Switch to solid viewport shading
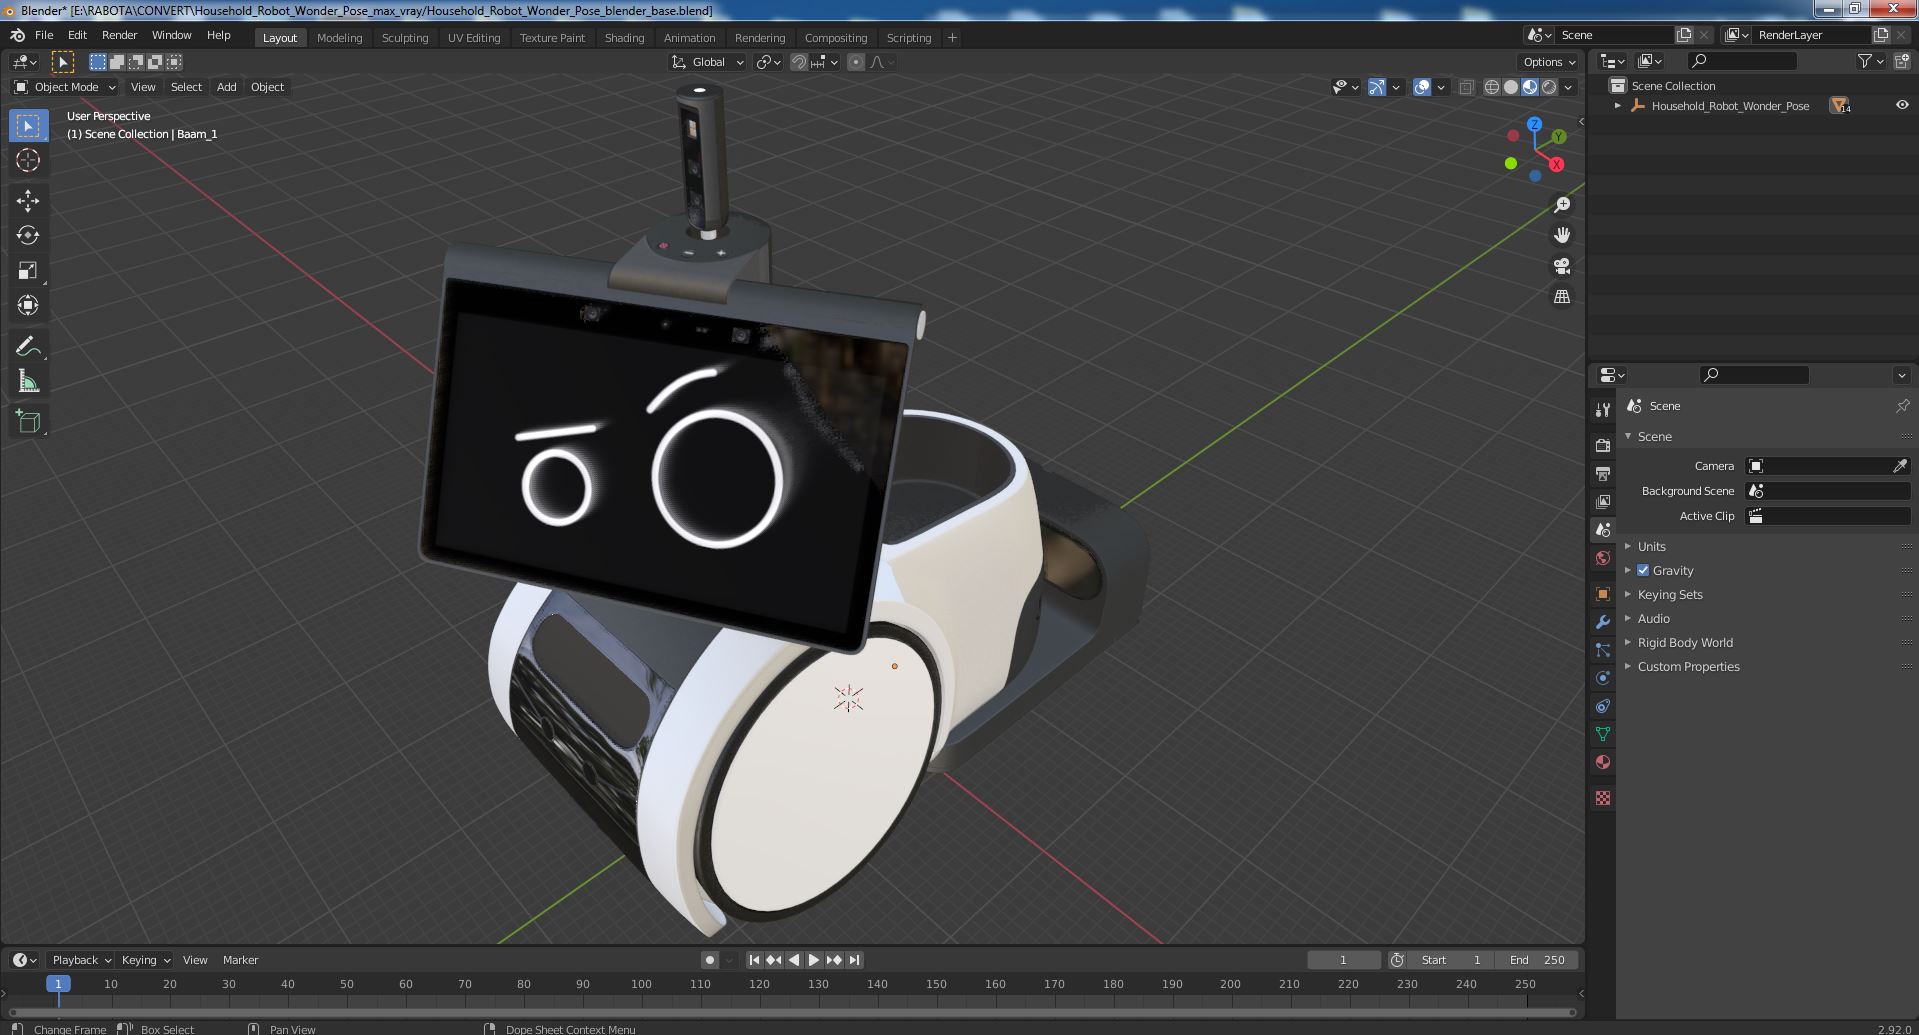The height and width of the screenshot is (1035, 1919). 1511,87
